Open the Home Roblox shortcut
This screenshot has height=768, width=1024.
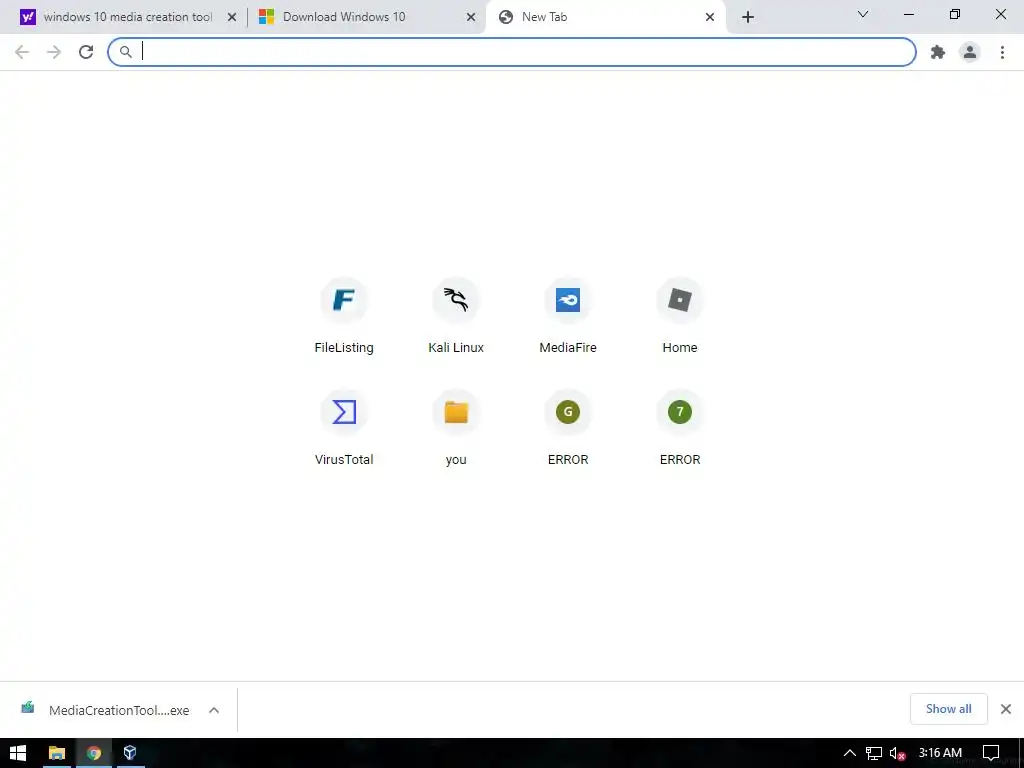click(x=680, y=316)
